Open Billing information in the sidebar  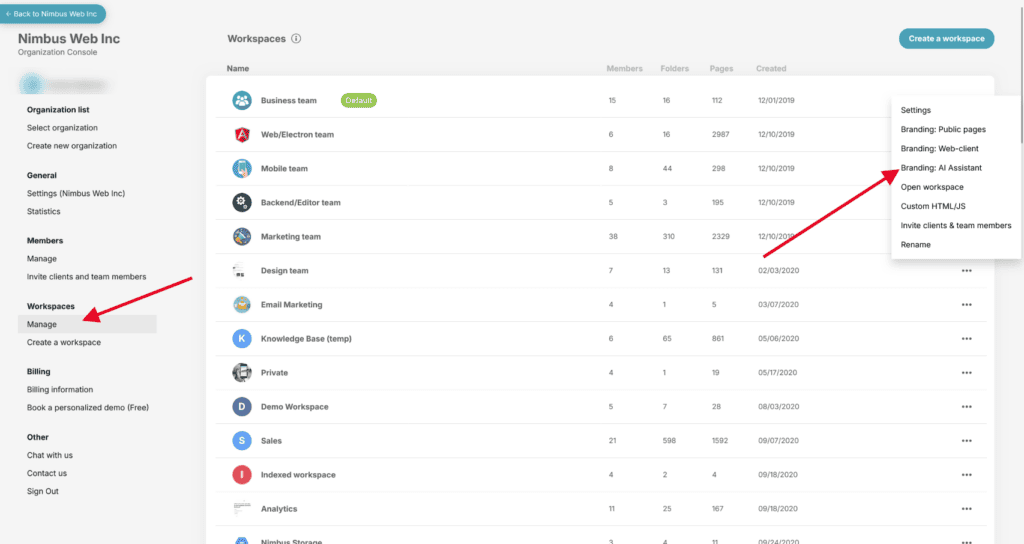(60, 390)
